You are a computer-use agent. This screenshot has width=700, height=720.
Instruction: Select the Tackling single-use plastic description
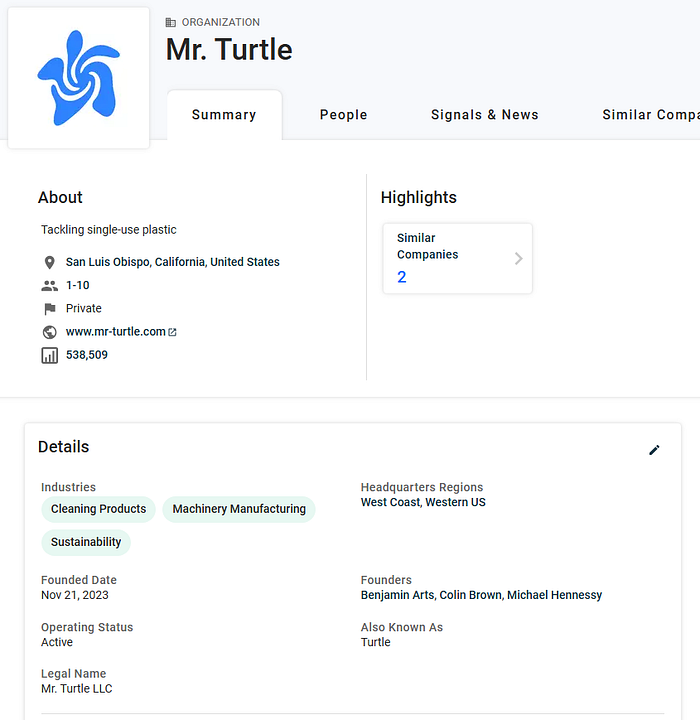tap(109, 230)
